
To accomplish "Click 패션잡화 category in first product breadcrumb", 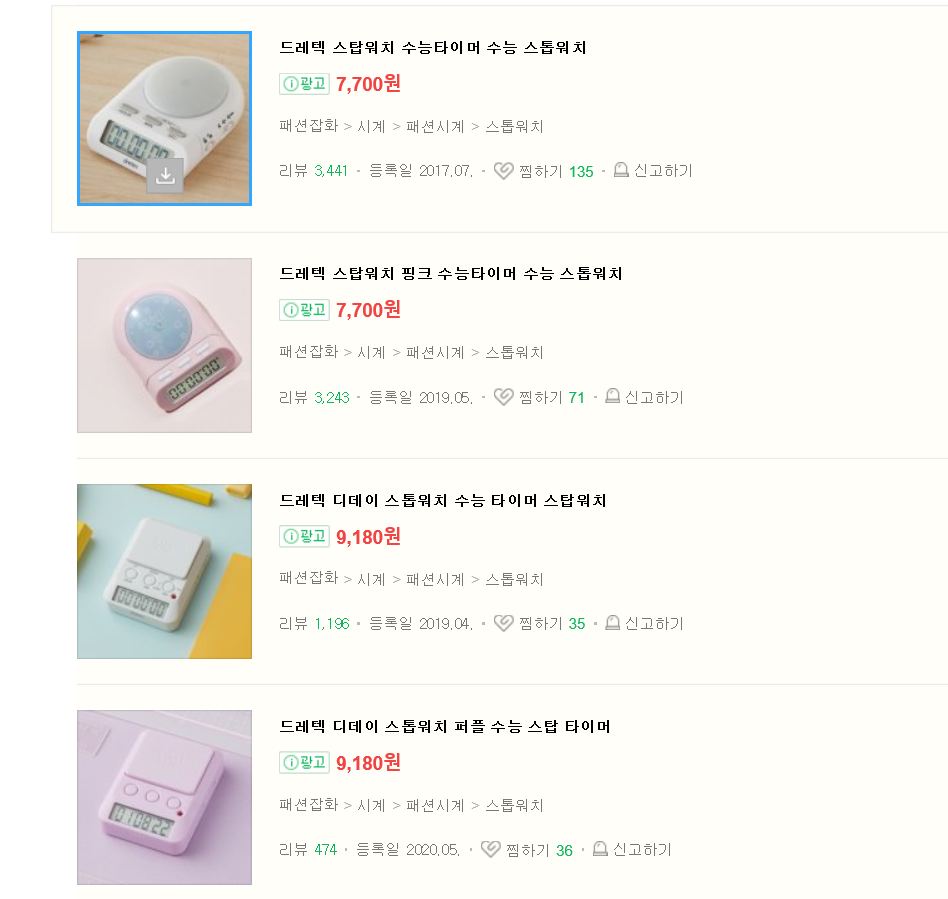I will (309, 127).
